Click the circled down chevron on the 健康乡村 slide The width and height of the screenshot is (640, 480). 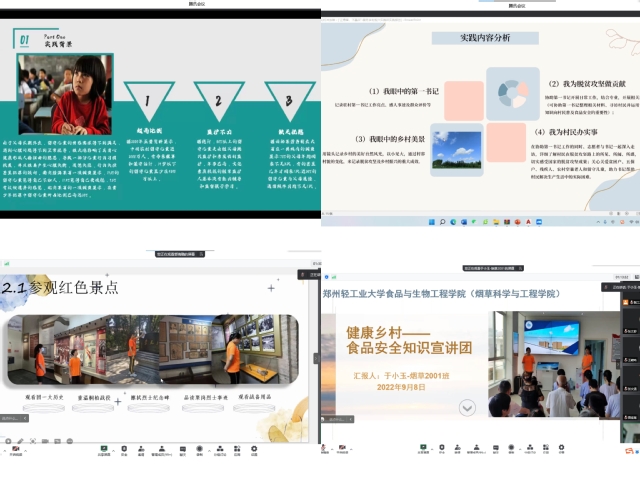467,407
